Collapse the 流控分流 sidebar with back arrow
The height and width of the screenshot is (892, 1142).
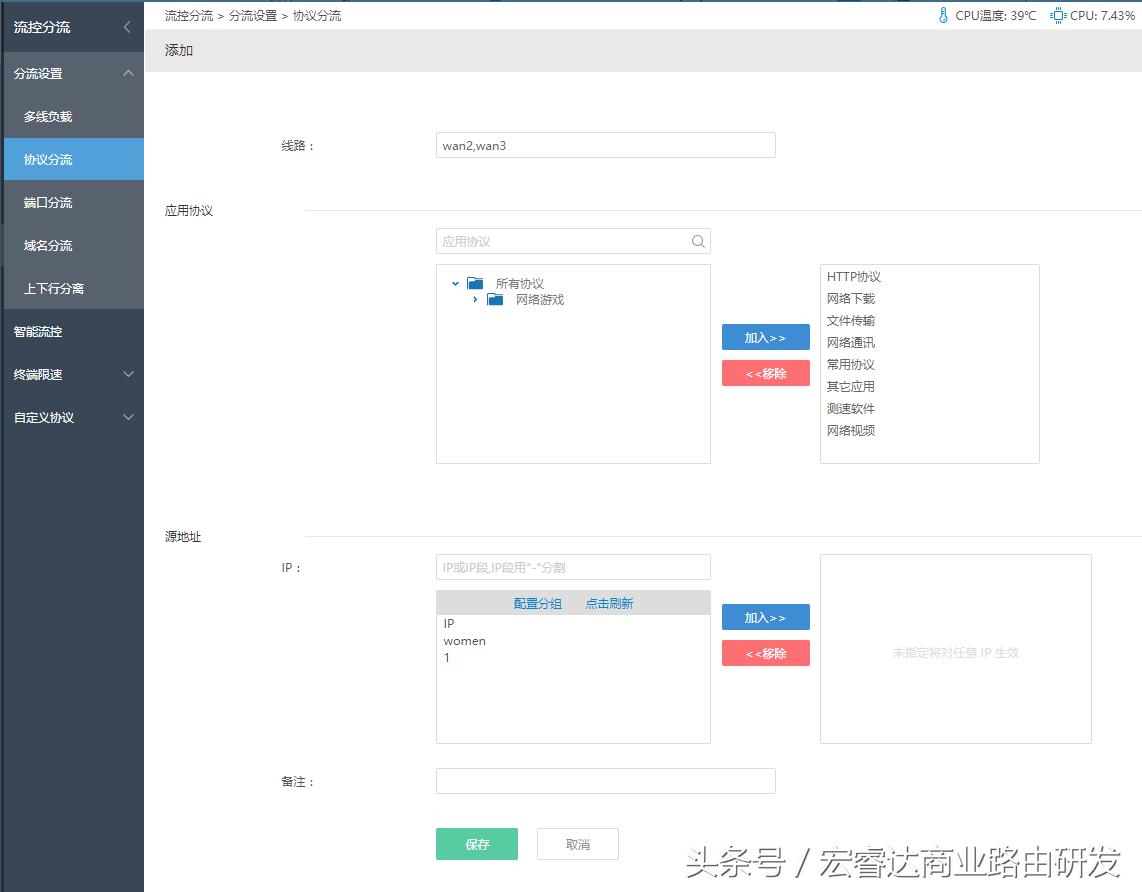point(126,27)
